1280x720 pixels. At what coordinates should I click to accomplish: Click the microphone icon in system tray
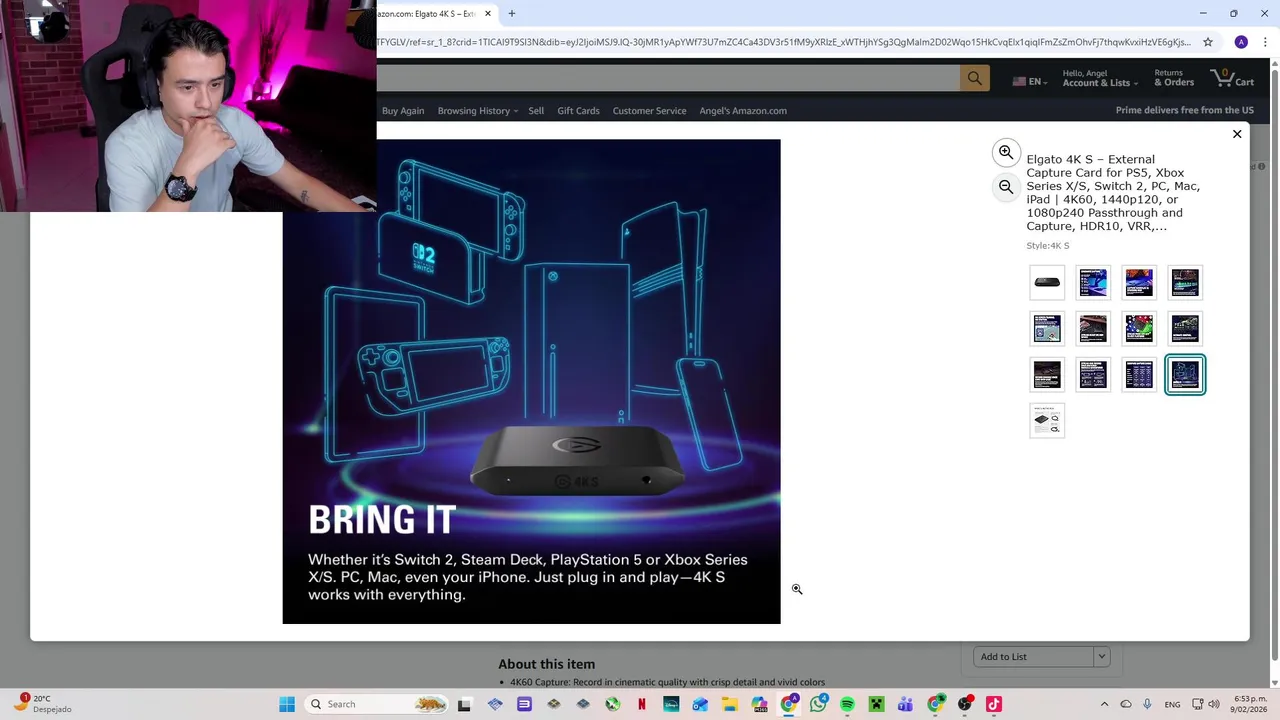pos(1147,704)
